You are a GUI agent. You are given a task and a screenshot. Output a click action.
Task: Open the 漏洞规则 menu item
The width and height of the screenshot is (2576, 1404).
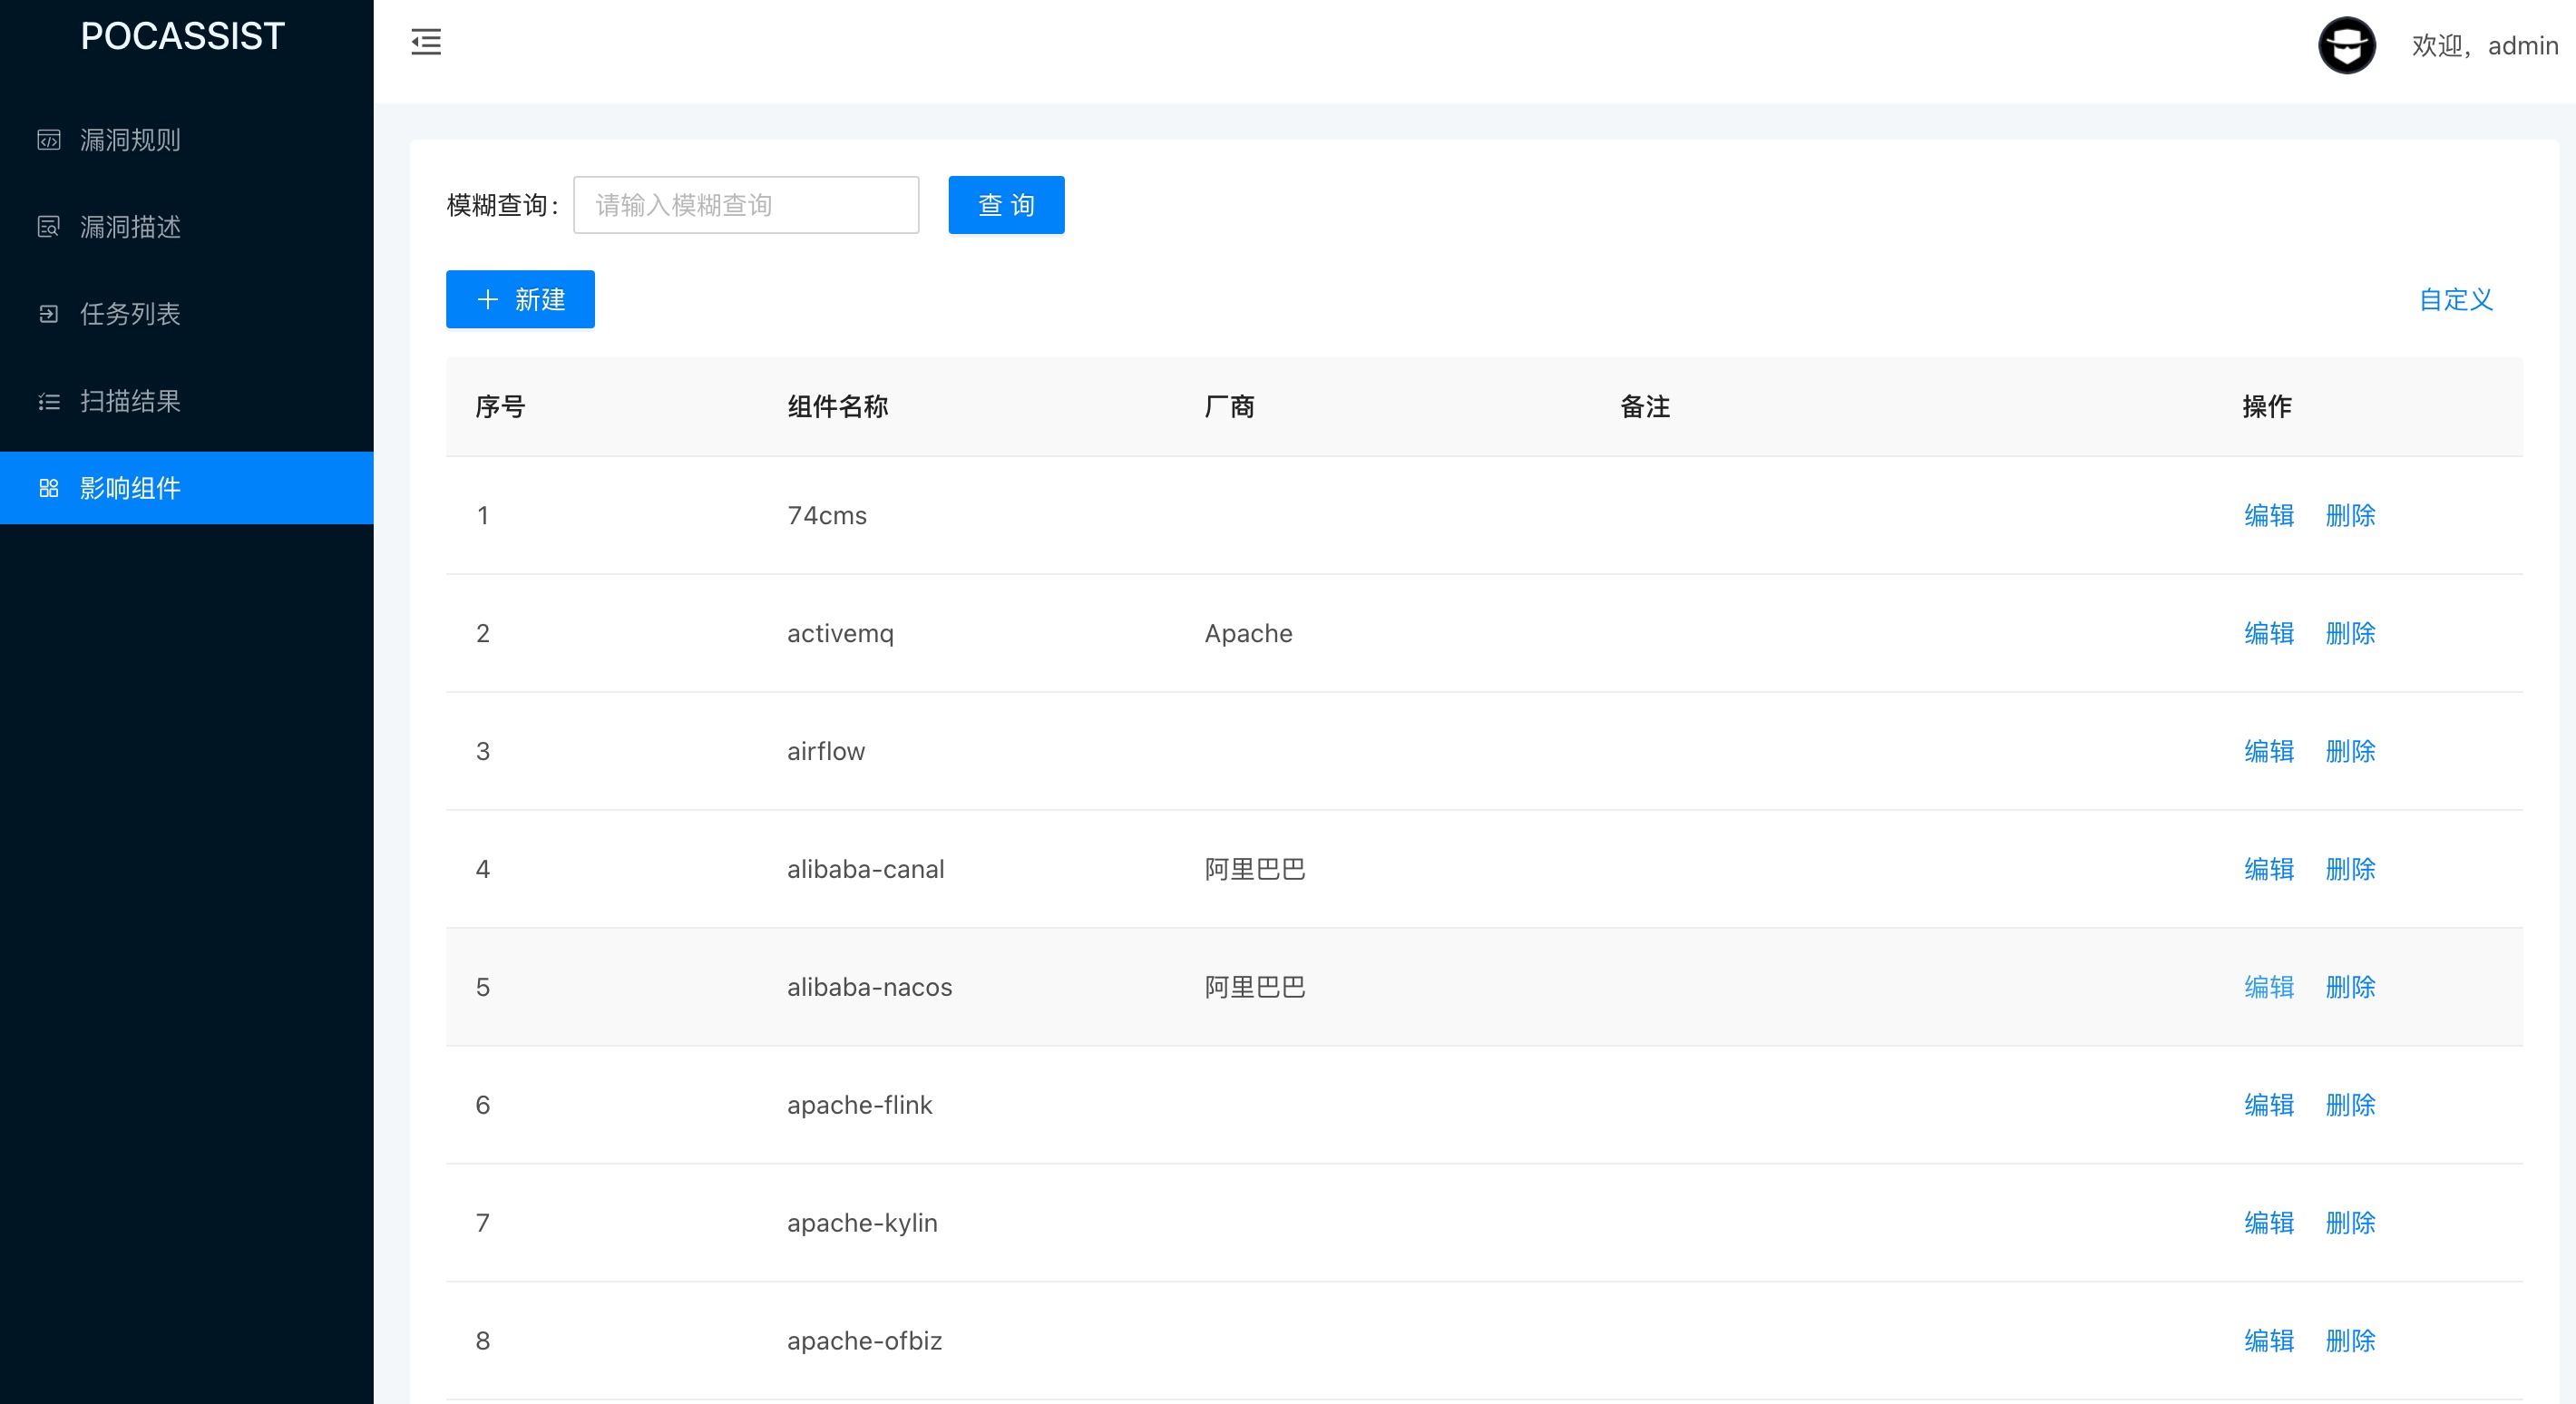[130, 140]
